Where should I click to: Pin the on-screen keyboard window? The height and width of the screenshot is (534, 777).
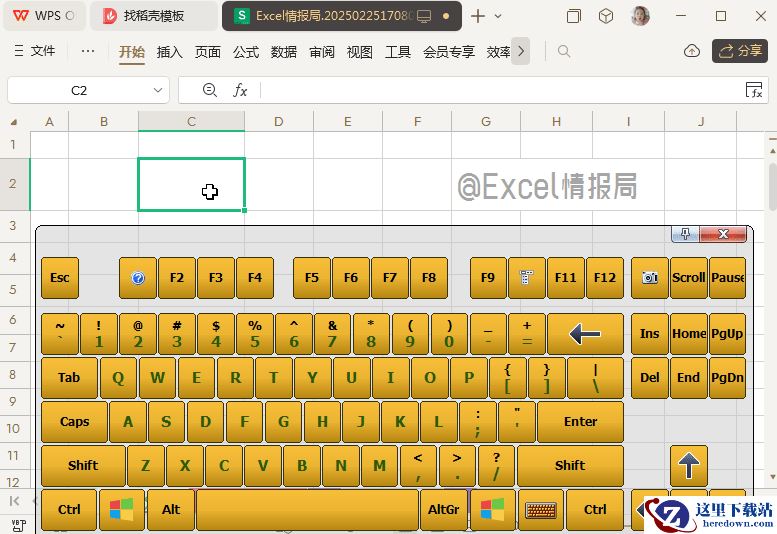(685, 234)
